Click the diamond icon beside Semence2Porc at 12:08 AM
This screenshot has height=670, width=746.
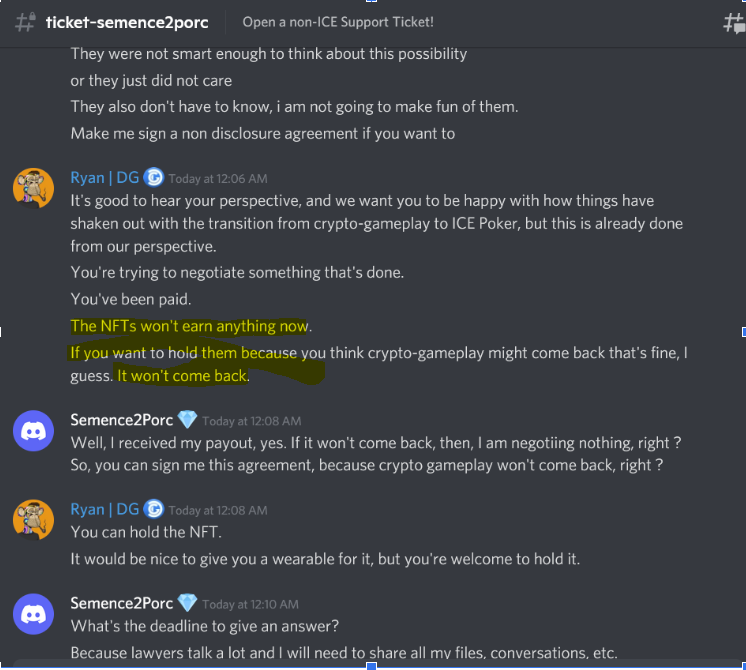(x=187, y=420)
